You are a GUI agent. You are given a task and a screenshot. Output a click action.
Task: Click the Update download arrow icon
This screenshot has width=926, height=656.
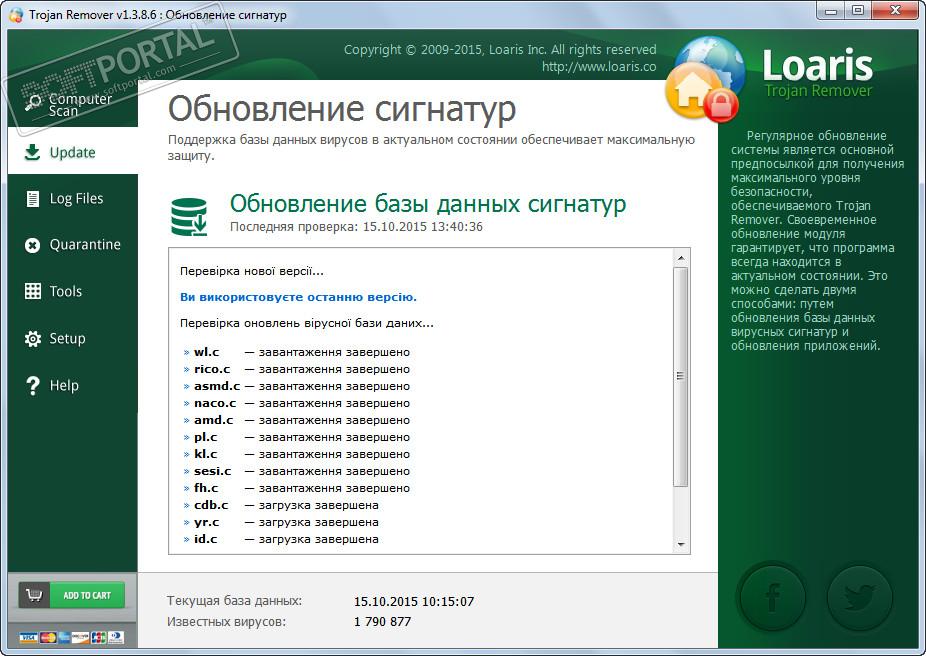point(32,152)
